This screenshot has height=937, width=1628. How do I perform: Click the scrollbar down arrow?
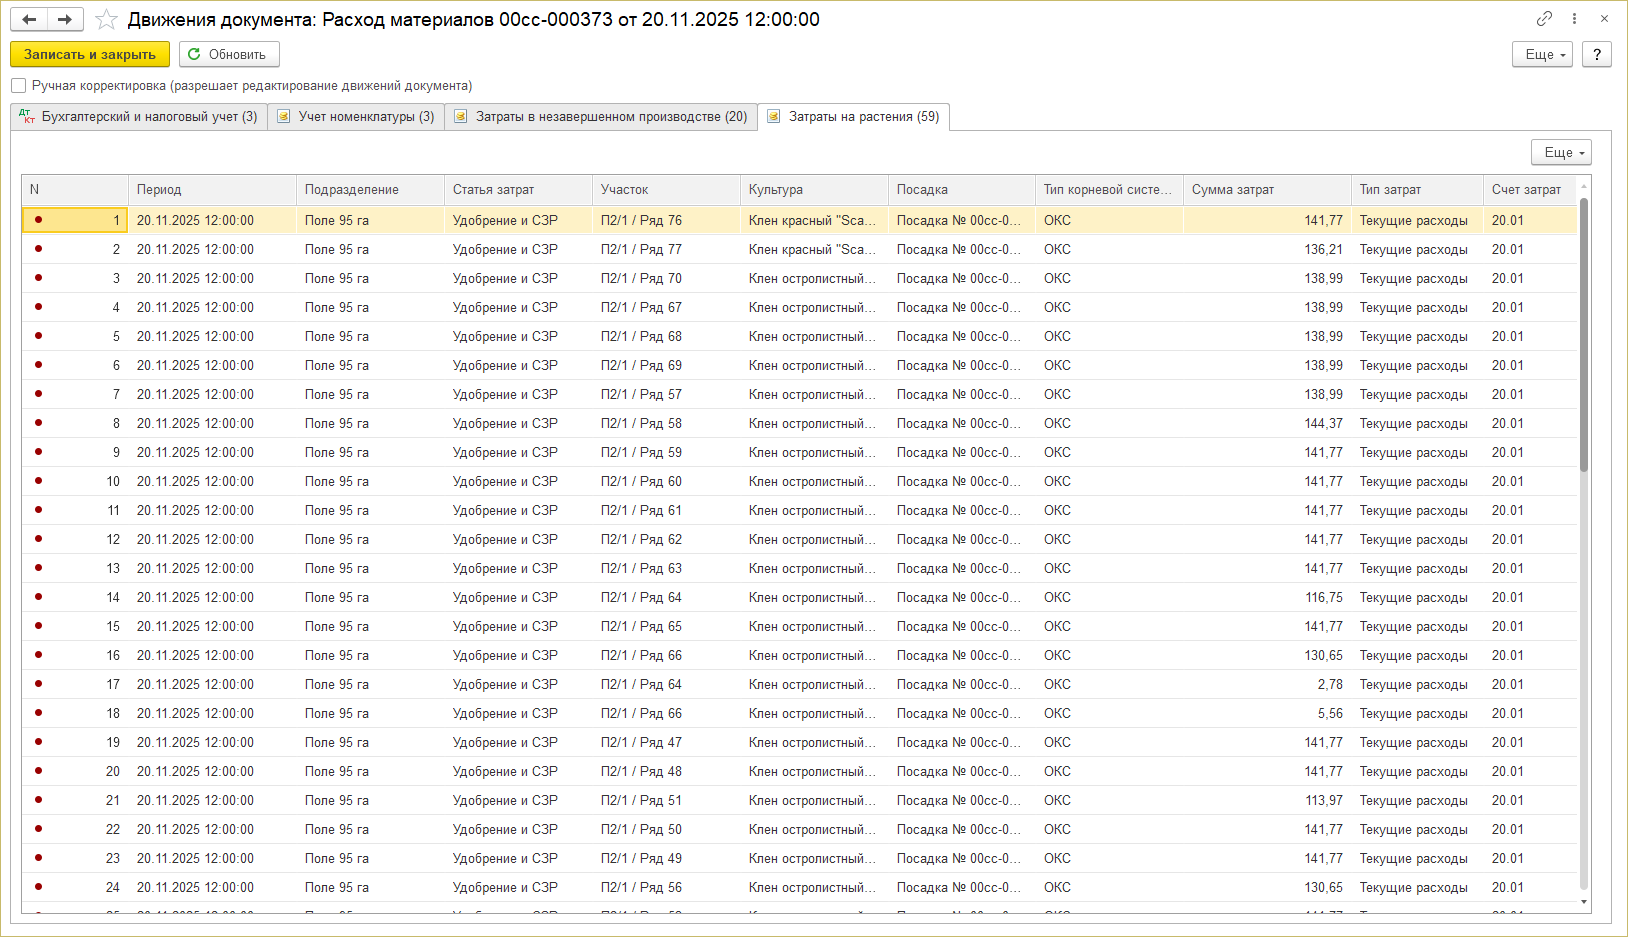tap(1584, 901)
